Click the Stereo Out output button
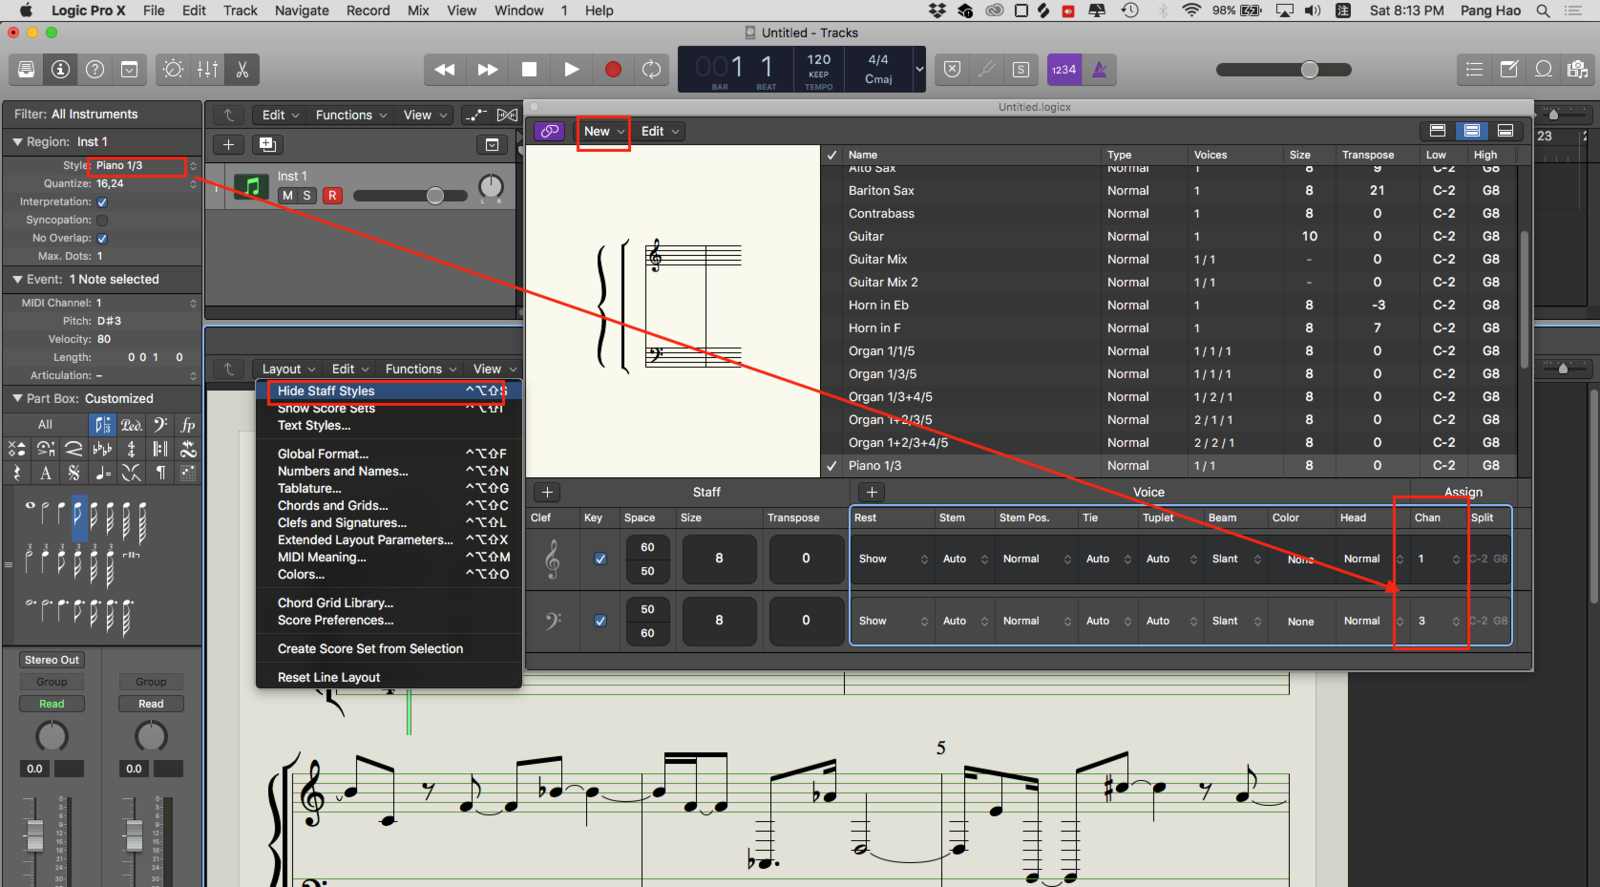Viewport: 1600px width, 887px height. pos(52,660)
